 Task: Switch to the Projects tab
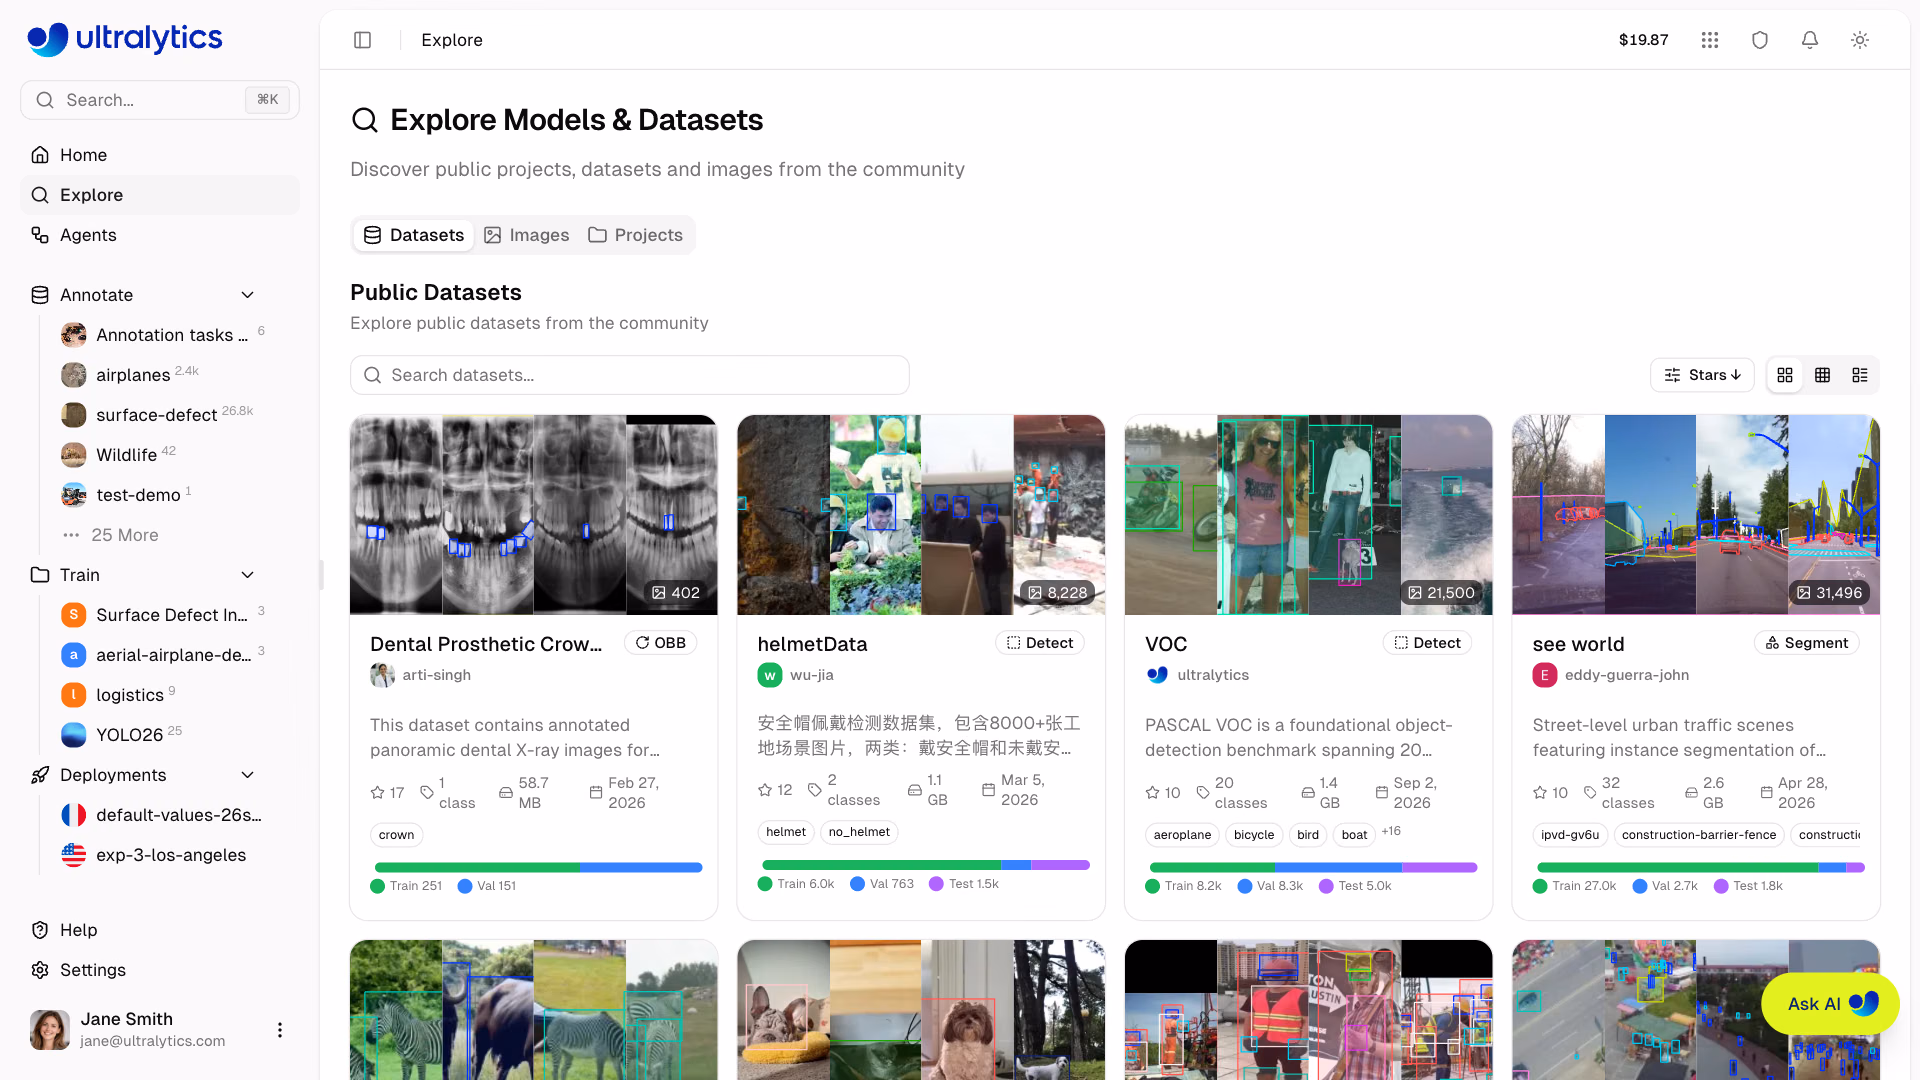click(636, 235)
